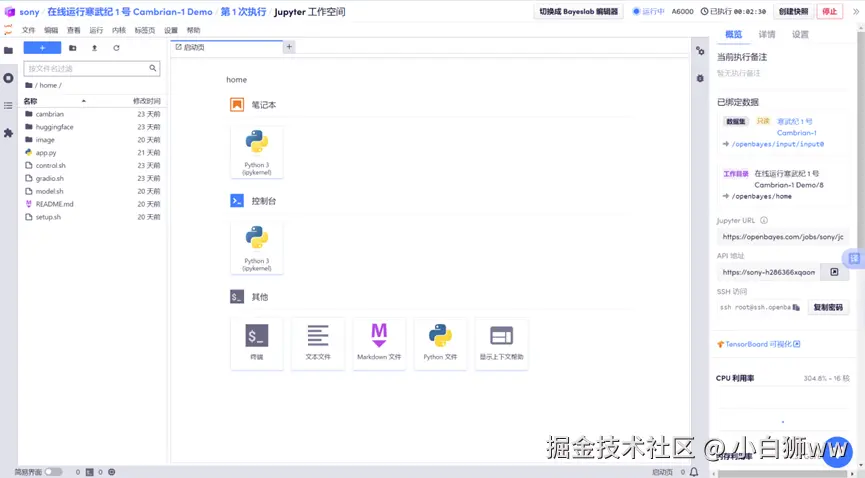Open the extension manager puzzle icon
Image resolution: width=865 pixels, height=478 pixels.
(8, 133)
